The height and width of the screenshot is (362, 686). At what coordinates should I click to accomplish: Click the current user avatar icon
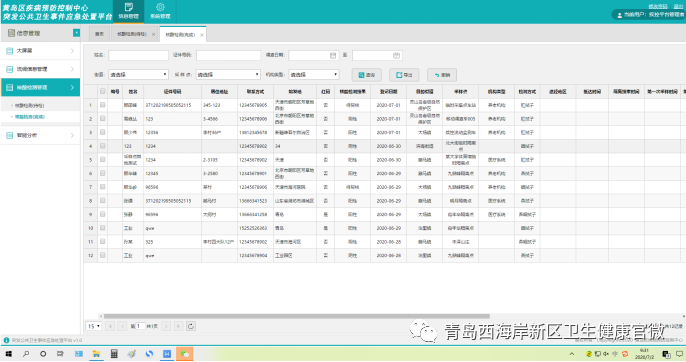[x=620, y=15]
